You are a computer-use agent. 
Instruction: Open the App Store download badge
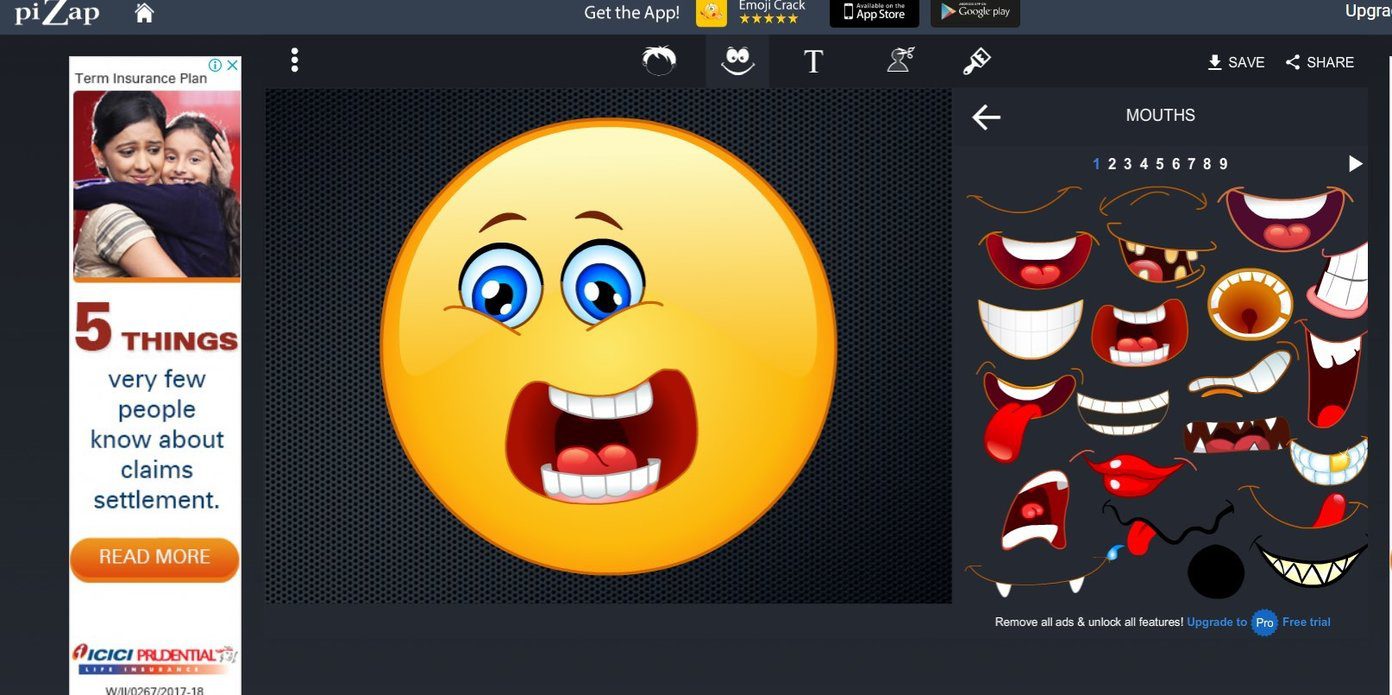click(x=874, y=13)
